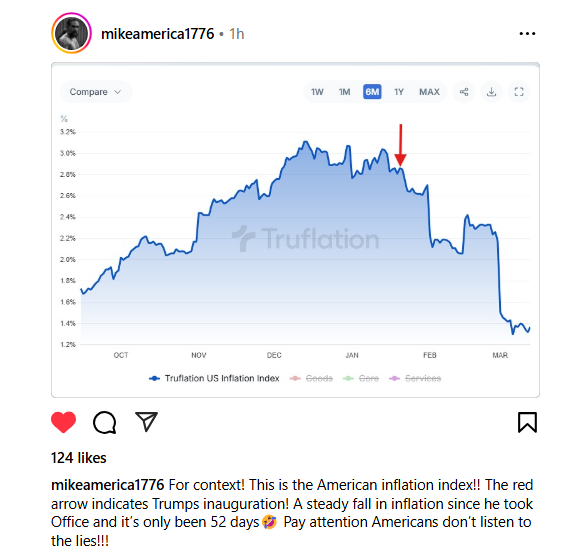Click the chevron next to Compare
The height and width of the screenshot is (554, 571).
pyautogui.click(x=118, y=92)
